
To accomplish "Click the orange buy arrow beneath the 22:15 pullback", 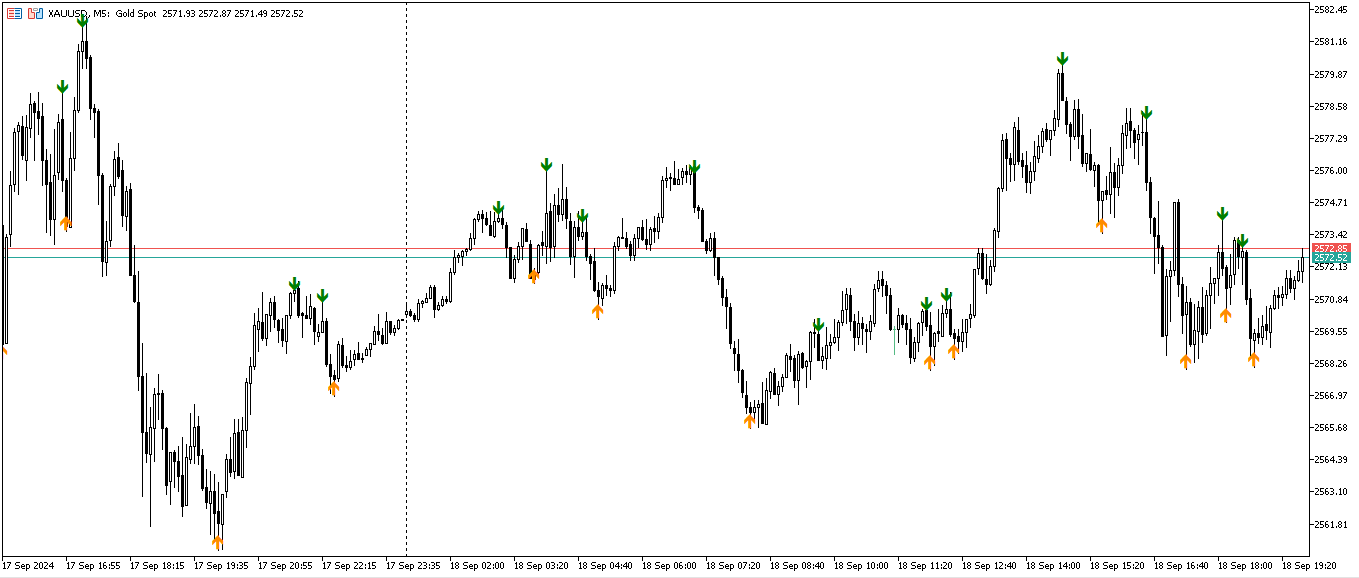I will pos(333,385).
